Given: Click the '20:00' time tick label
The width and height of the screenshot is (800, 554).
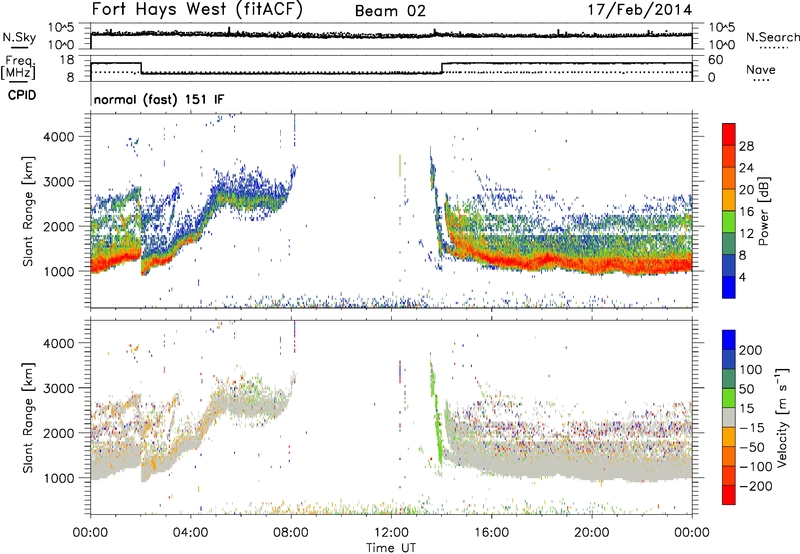Looking at the screenshot, I should coord(592,533).
